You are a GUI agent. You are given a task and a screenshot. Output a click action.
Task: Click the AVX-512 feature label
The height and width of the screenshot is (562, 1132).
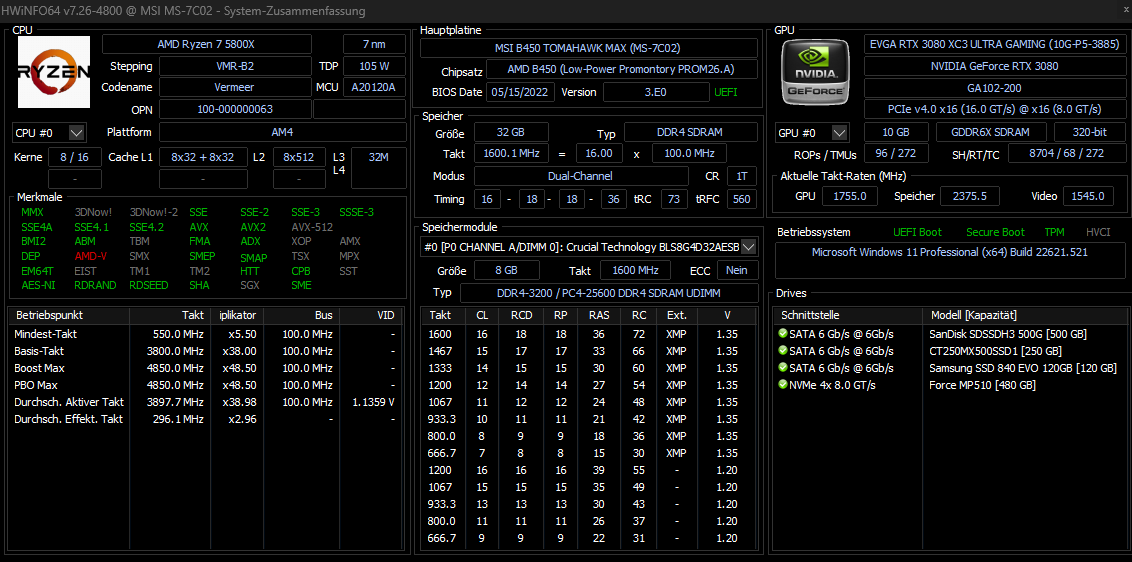point(312,227)
